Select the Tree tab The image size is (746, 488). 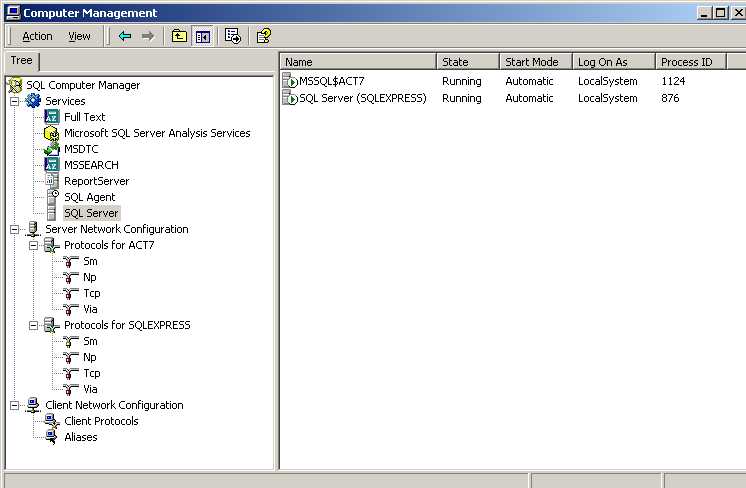click(21, 60)
